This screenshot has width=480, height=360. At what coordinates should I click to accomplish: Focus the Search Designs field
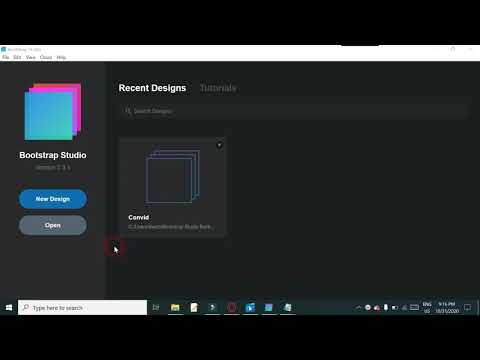pyautogui.click(x=293, y=111)
